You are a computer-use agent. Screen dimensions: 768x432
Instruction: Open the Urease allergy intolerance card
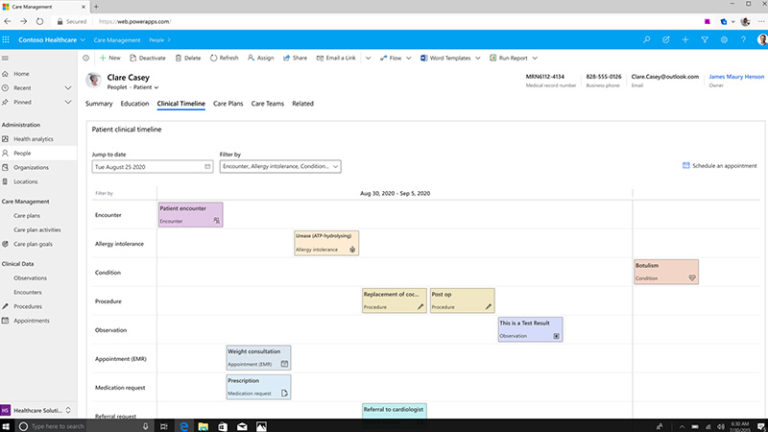[x=326, y=243]
